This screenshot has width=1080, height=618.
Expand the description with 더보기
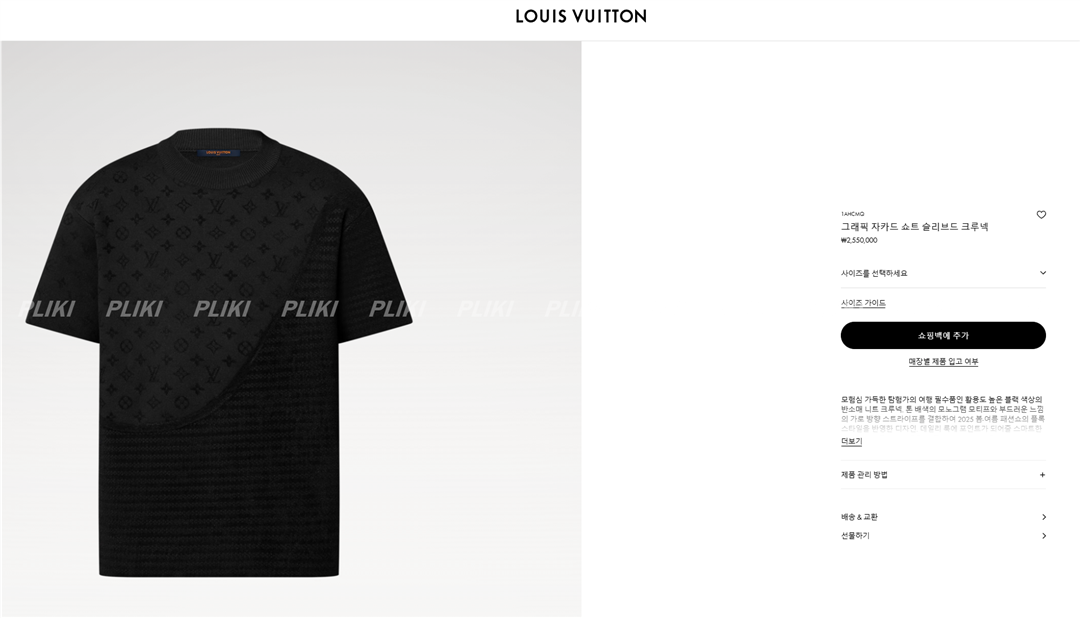(851, 441)
